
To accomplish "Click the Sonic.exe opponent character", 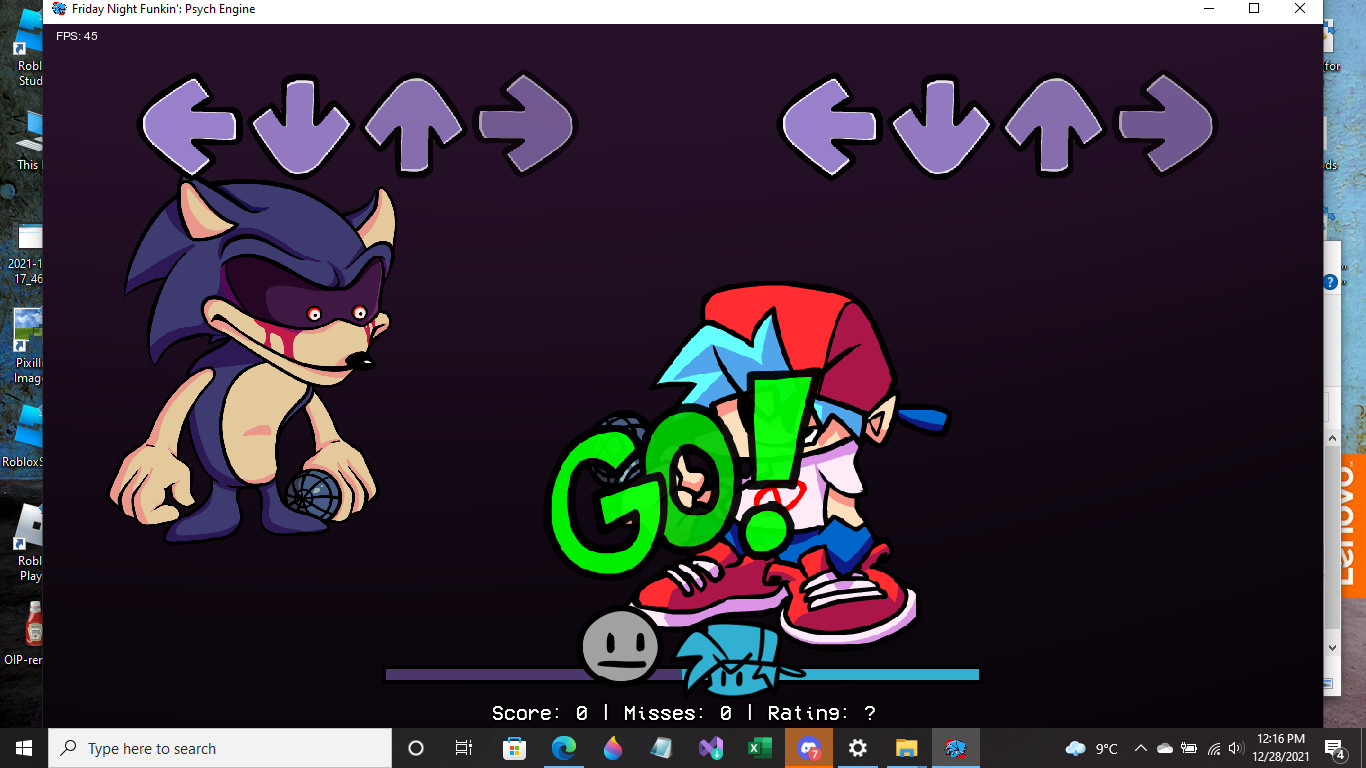I will click(255, 360).
